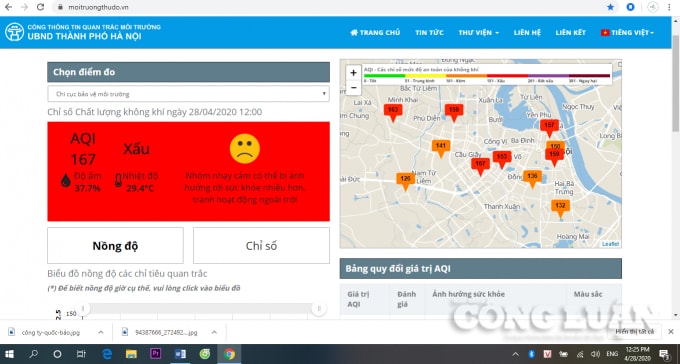Click the Hiển thị tất cả downloads button
The image size is (680, 364).
tap(634, 332)
